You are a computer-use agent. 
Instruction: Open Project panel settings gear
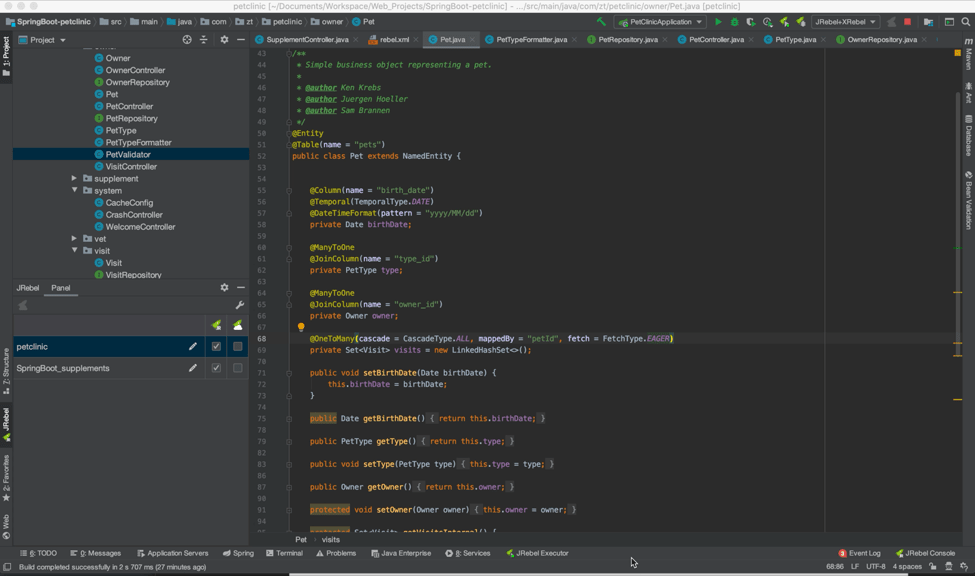(224, 40)
